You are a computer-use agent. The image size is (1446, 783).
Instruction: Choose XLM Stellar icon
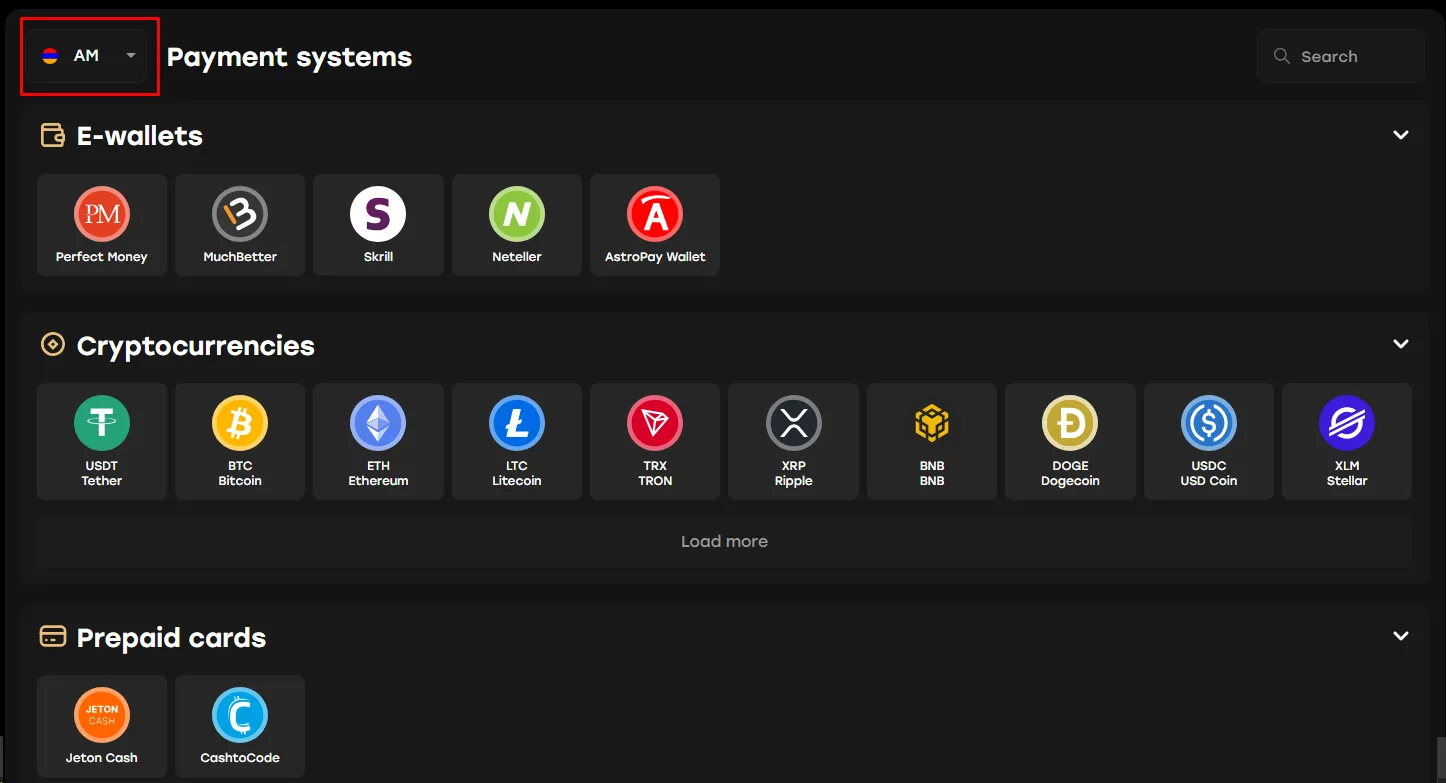point(1347,423)
